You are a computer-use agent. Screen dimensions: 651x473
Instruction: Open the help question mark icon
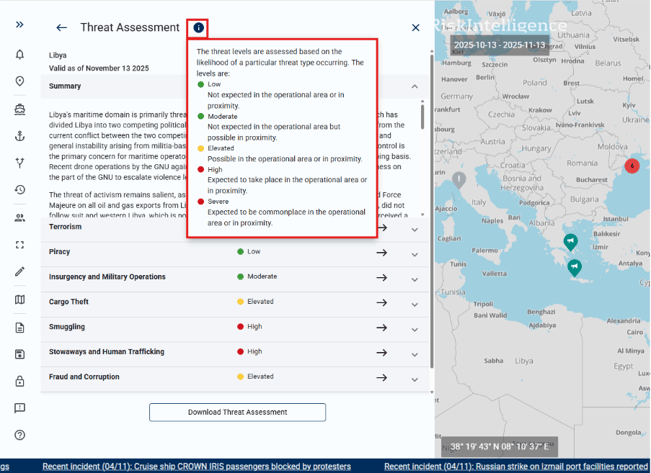coord(20,435)
